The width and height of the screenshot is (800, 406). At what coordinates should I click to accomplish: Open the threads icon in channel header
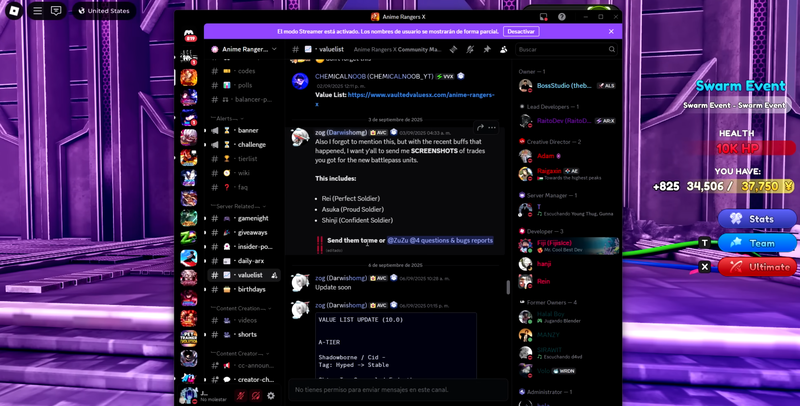(453, 49)
